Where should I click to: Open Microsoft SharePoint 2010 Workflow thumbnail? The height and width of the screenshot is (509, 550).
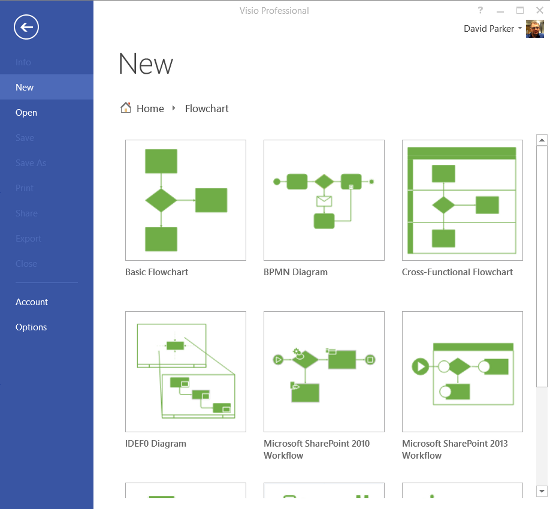point(324,371)
